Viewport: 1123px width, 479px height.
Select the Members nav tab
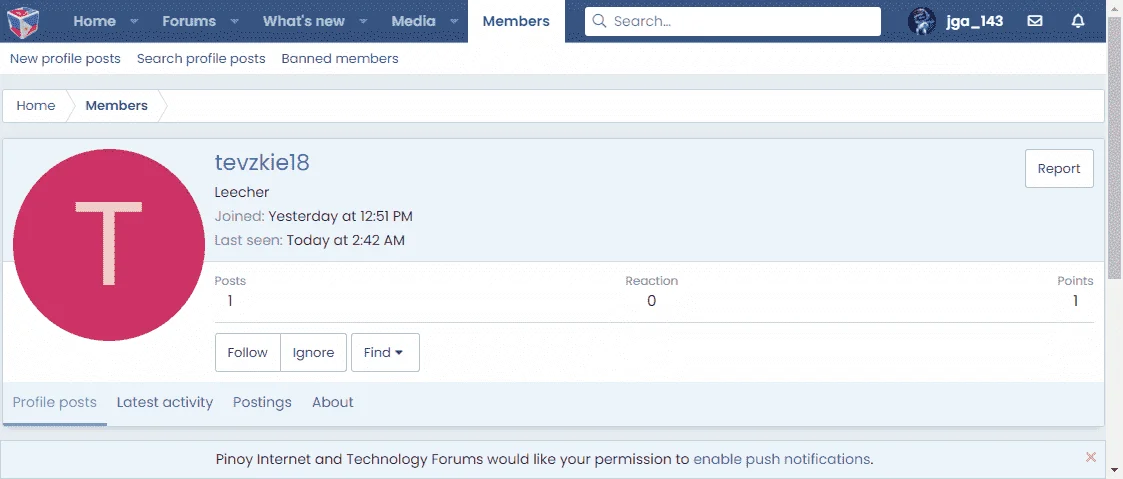[516, 21]
